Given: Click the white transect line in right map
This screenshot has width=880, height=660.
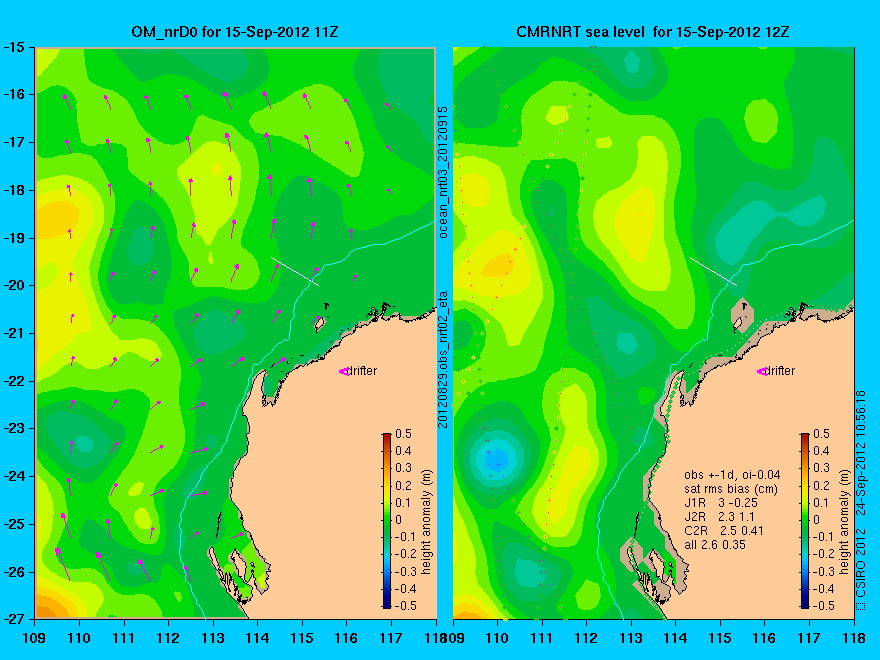Looking at the screenshot, I should coord(713,271).
